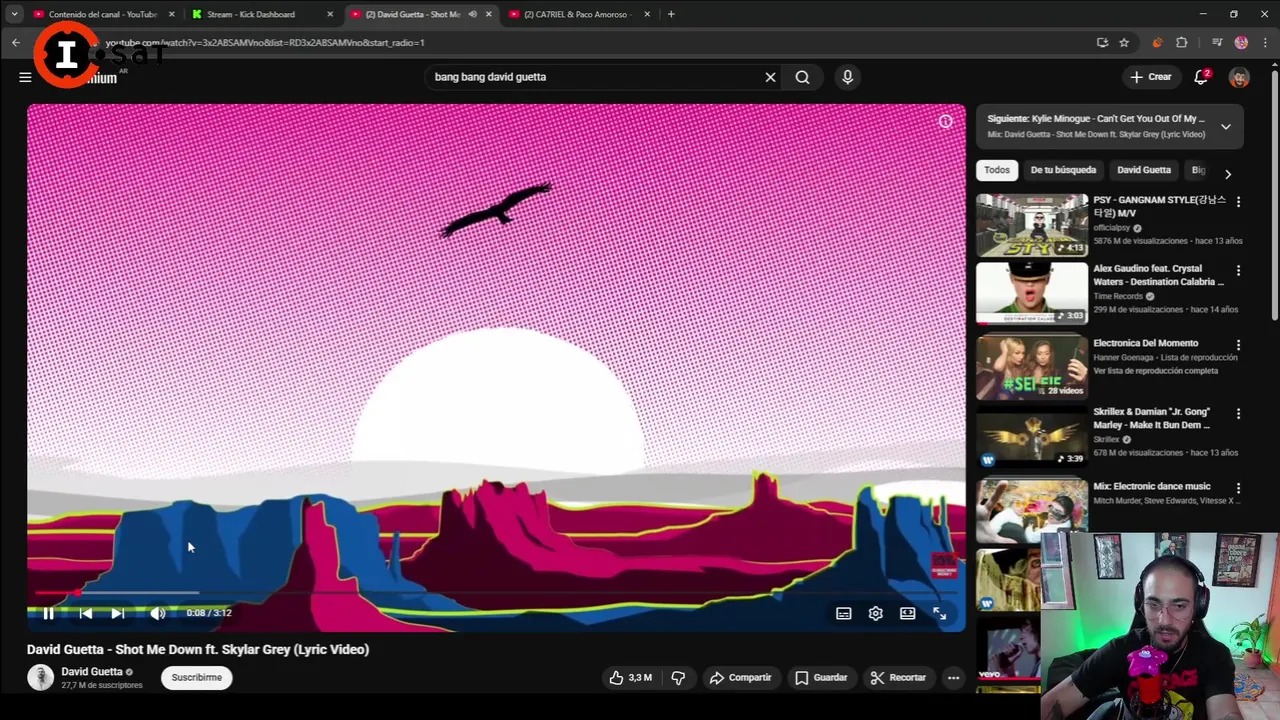The height and width of the screenshot is (720, 1280).
Task: Open options for Skrillex video
Action: 1238,414
